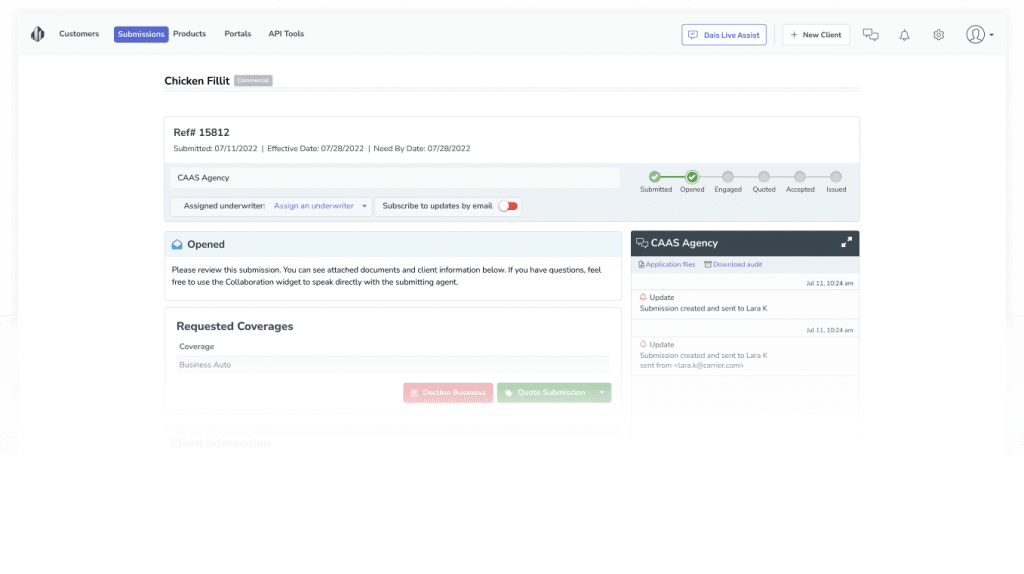1024x574 pixels.
Task: Open the Products menu item
Action: [x=189, y=34]
